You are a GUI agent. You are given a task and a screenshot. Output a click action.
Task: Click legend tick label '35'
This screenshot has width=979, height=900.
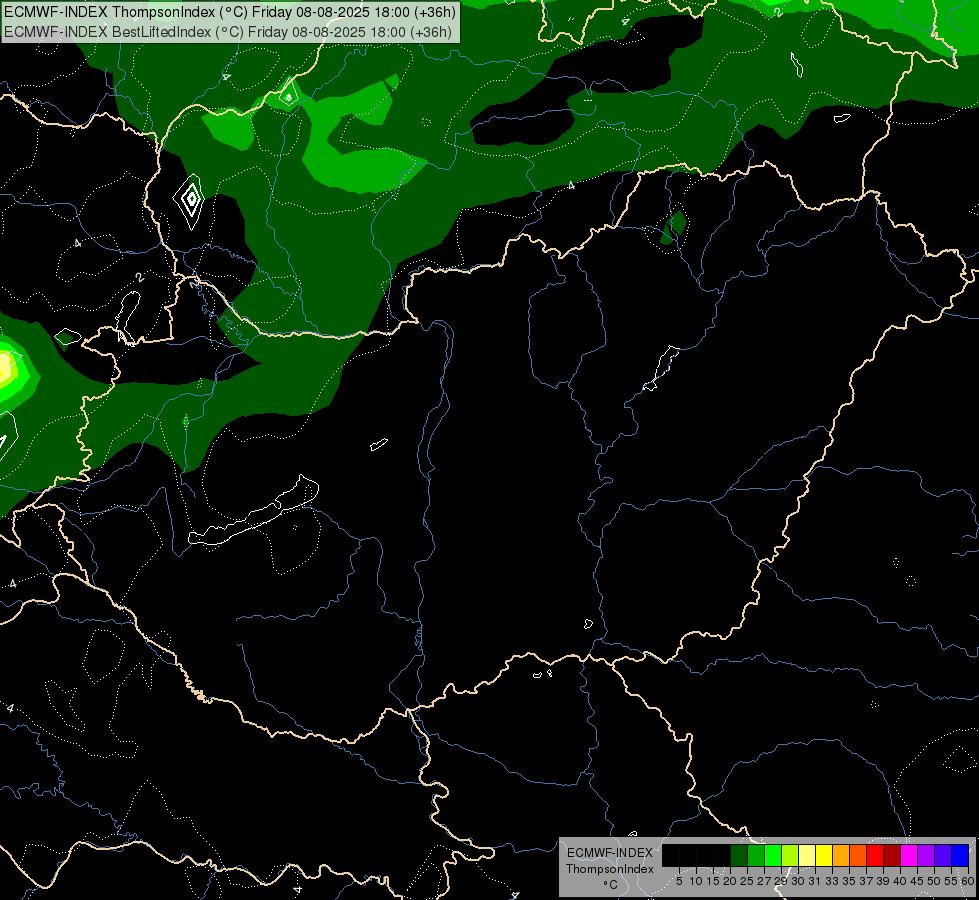[849, 881]
